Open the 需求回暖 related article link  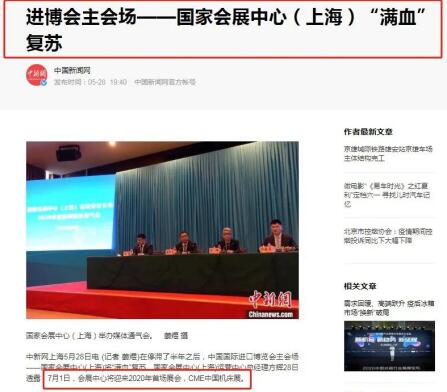pos(389,308)
